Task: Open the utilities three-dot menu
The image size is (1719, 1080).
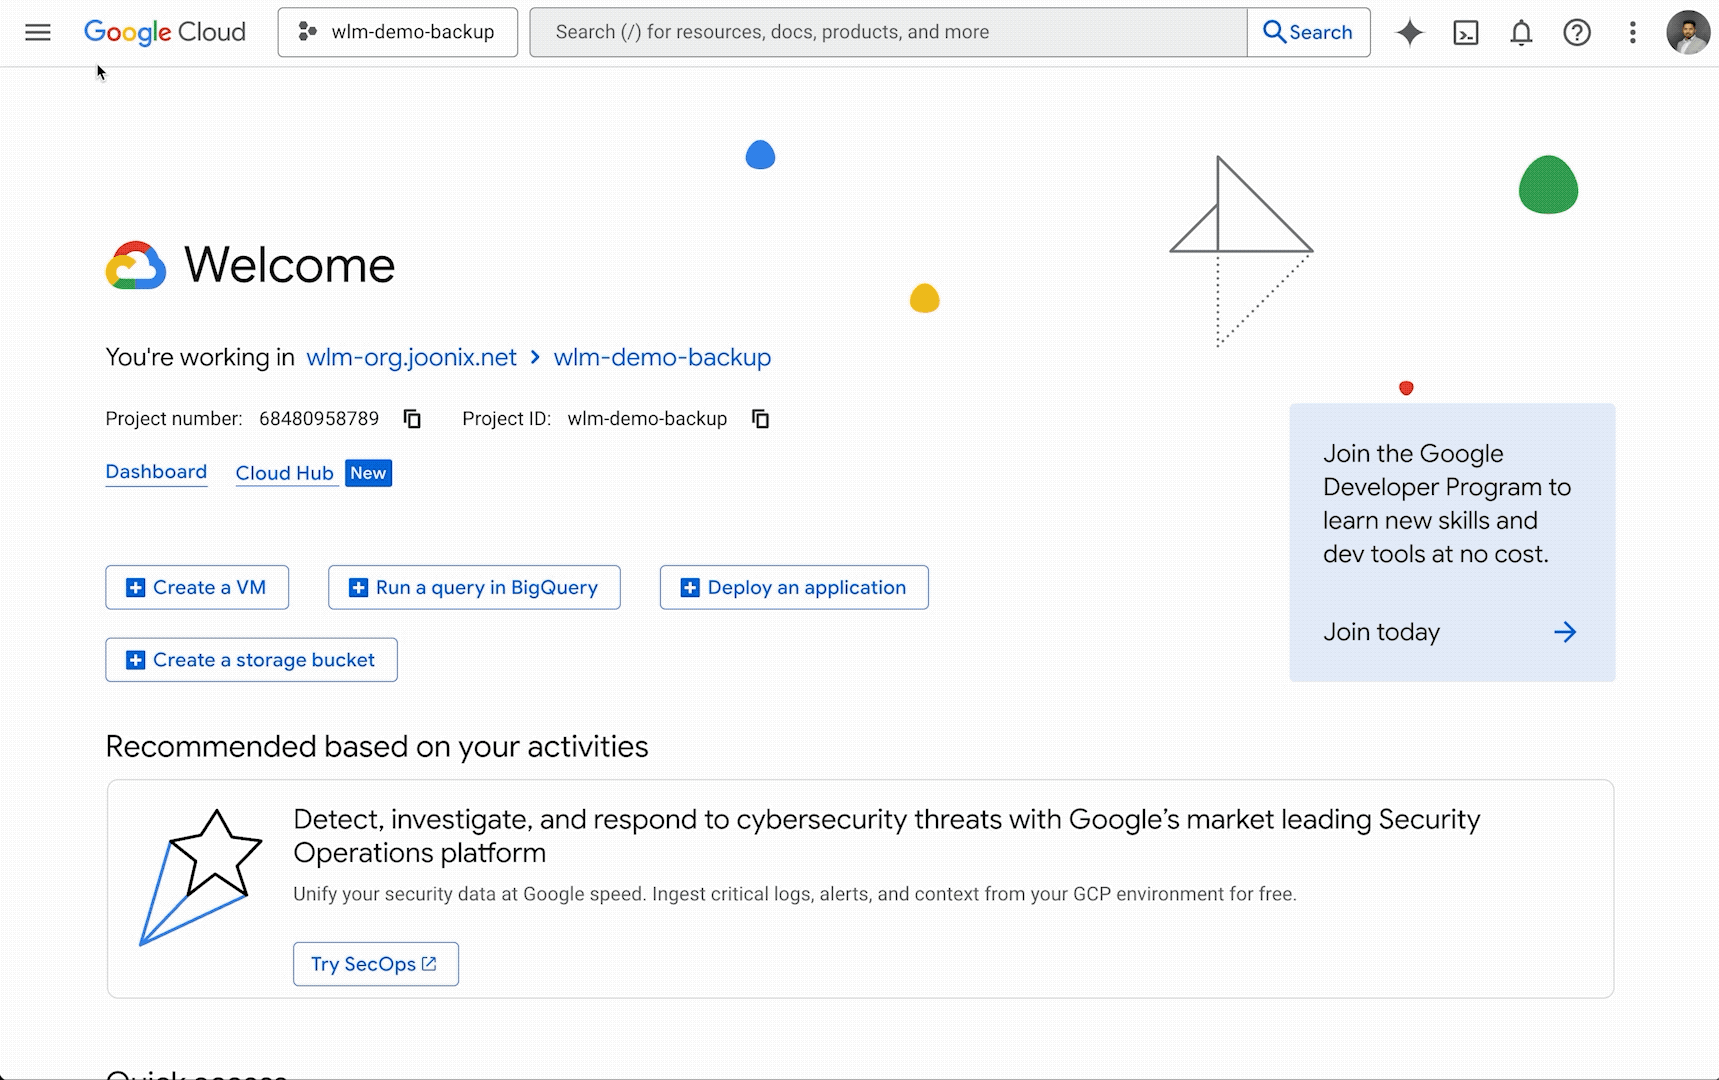Action: (1632, 32)
